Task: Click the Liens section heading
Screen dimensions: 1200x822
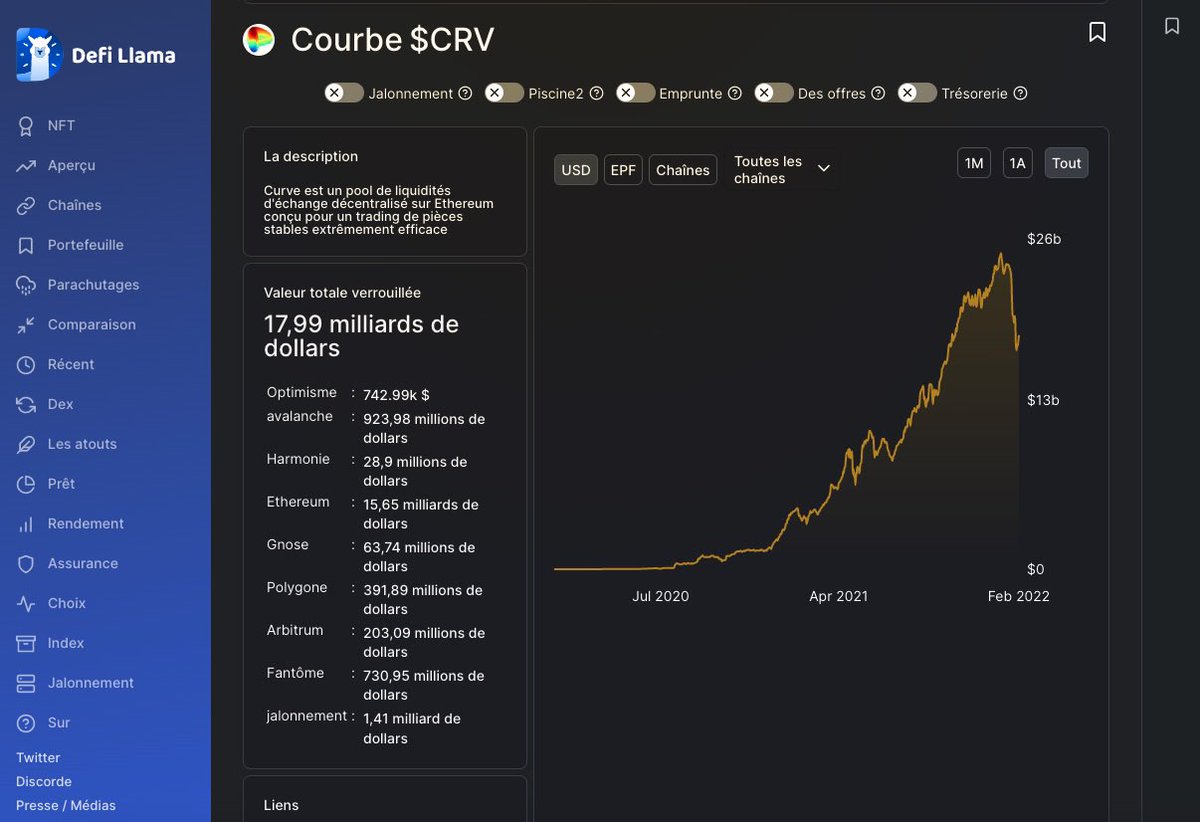Action: click(281, 805)
